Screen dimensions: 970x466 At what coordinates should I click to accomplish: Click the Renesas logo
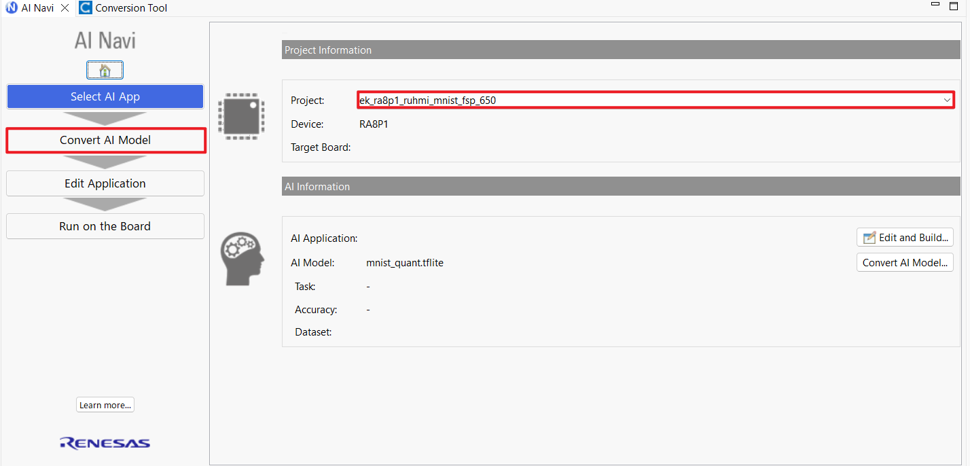click(105, 442)
